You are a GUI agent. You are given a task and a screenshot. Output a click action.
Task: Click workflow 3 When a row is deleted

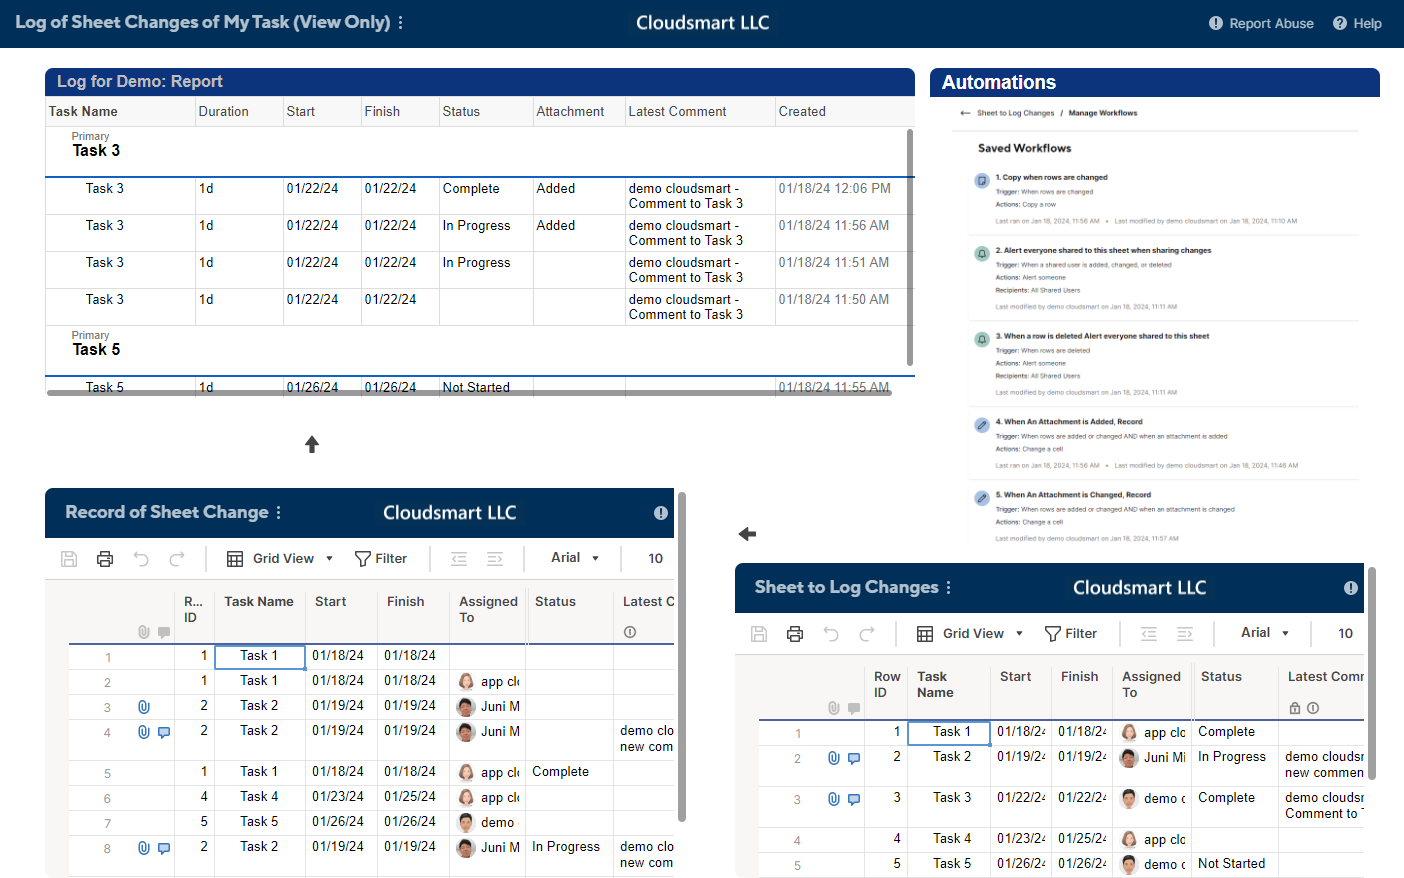tap(1102, 336)
